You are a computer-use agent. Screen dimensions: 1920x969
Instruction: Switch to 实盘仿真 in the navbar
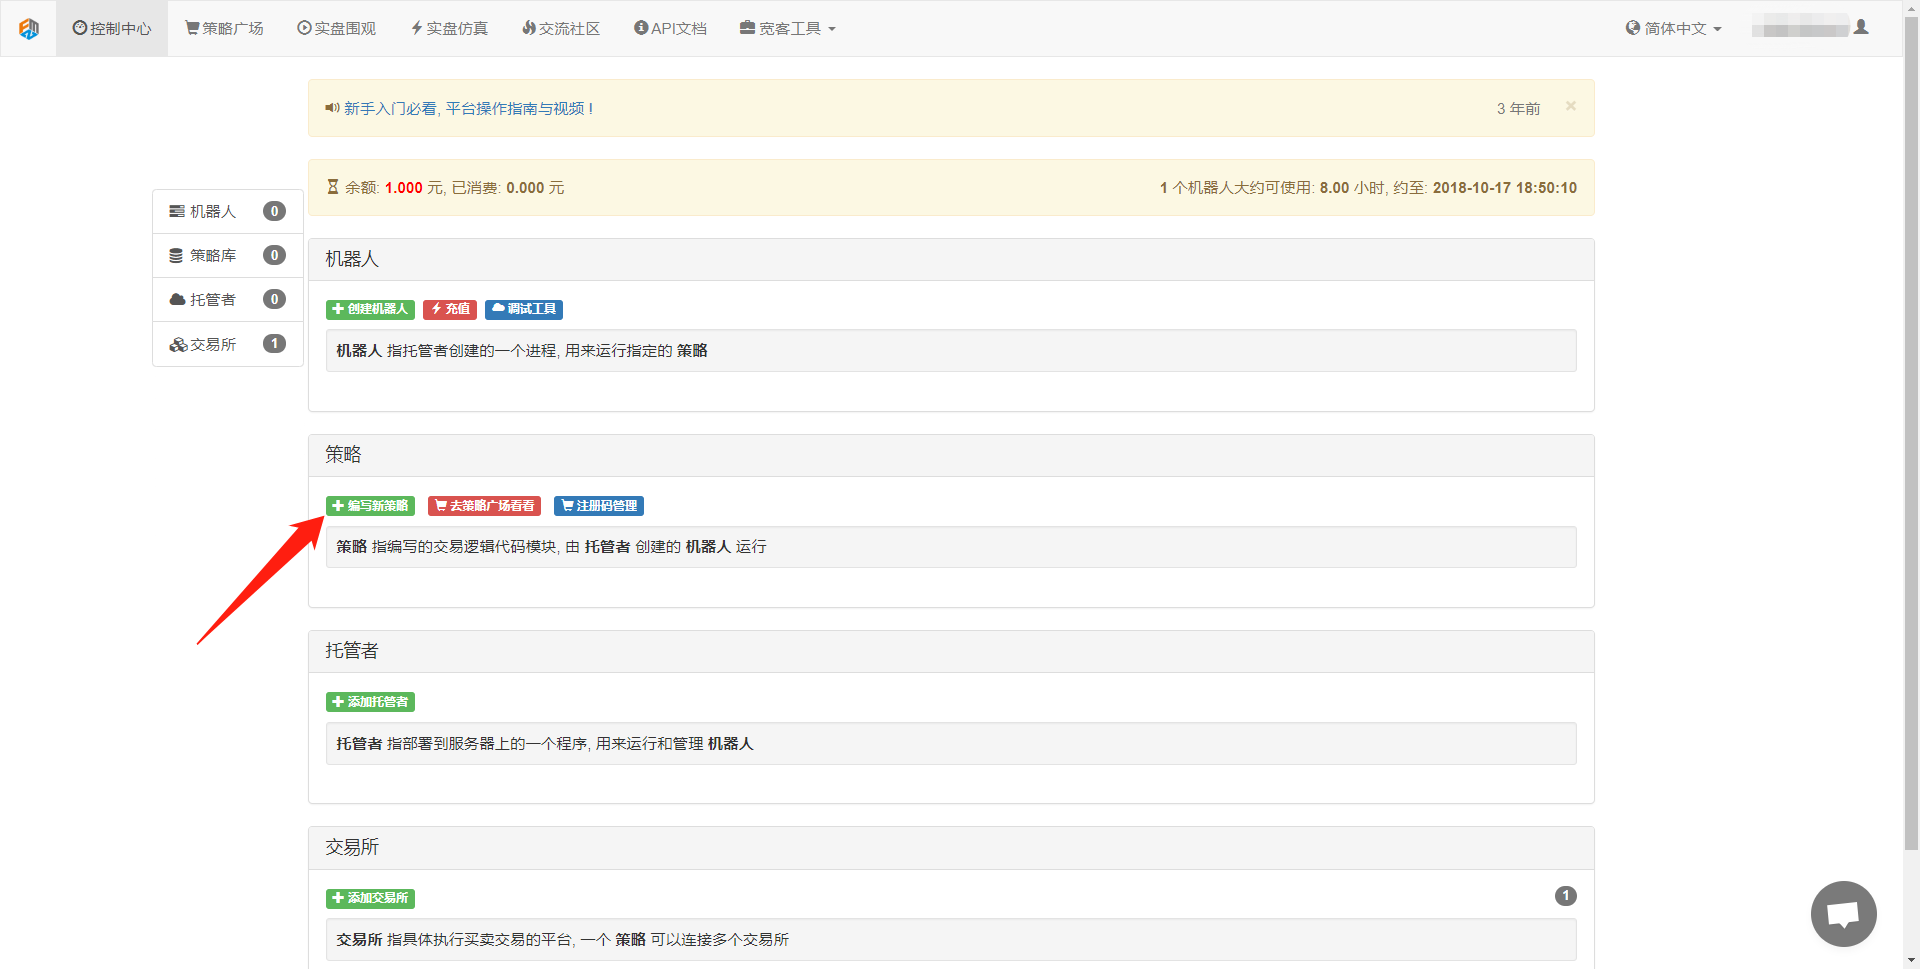[x=449, y=29]
